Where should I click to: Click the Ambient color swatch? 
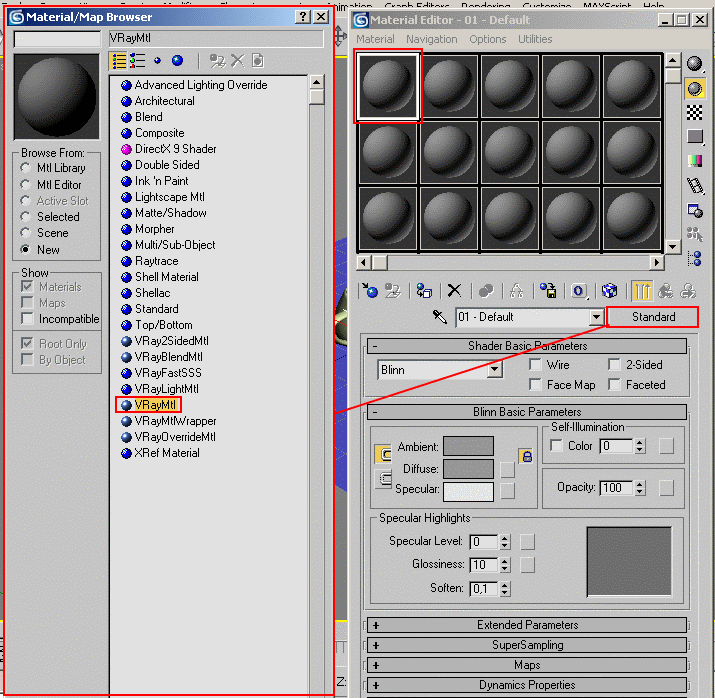click(468, 446)
